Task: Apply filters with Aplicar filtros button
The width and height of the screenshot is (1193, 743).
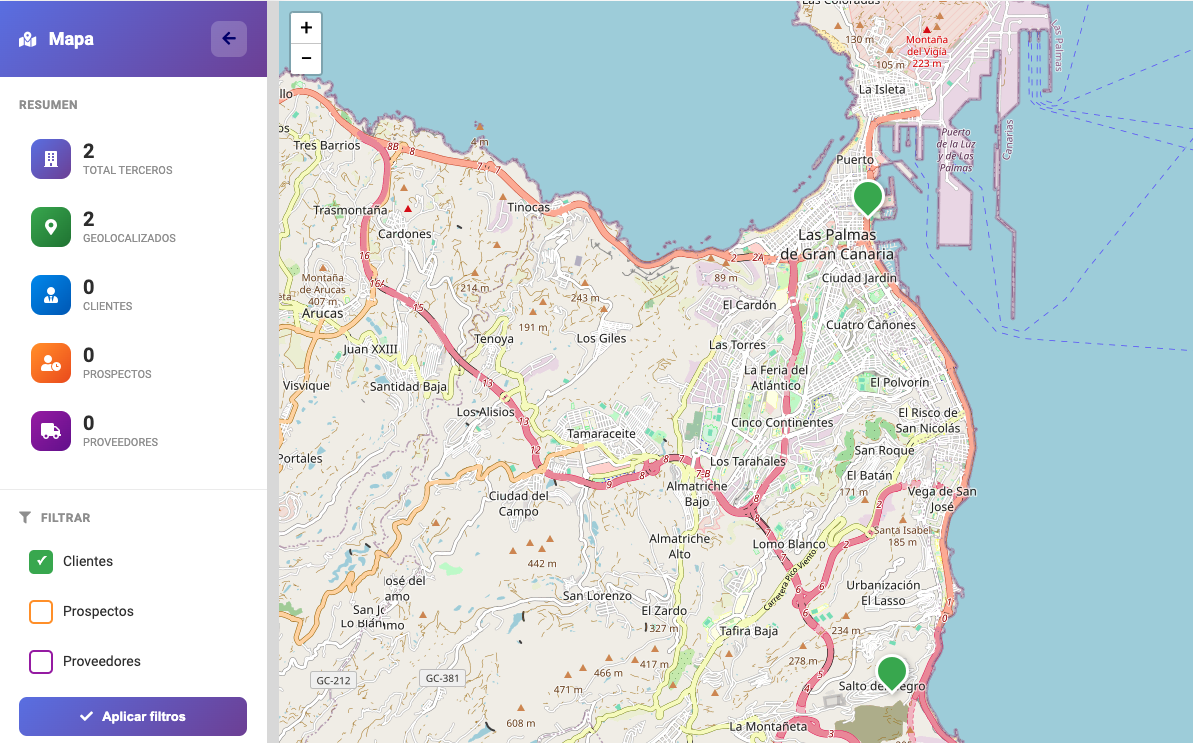Action: 133,716
